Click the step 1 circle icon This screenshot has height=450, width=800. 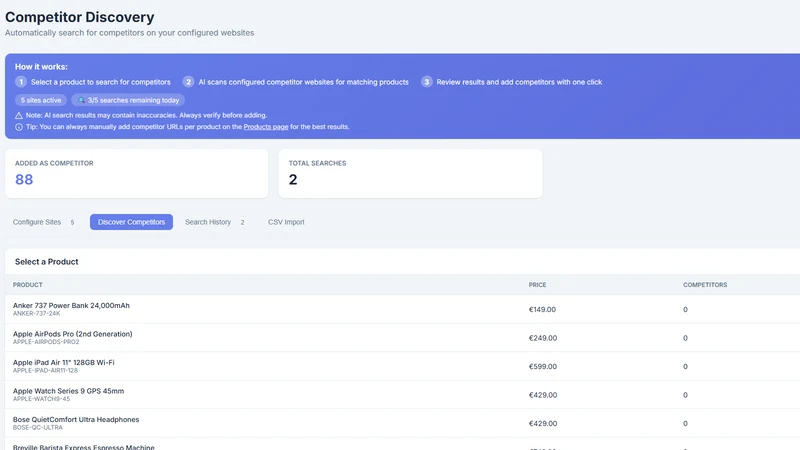[x=21, y=82]
